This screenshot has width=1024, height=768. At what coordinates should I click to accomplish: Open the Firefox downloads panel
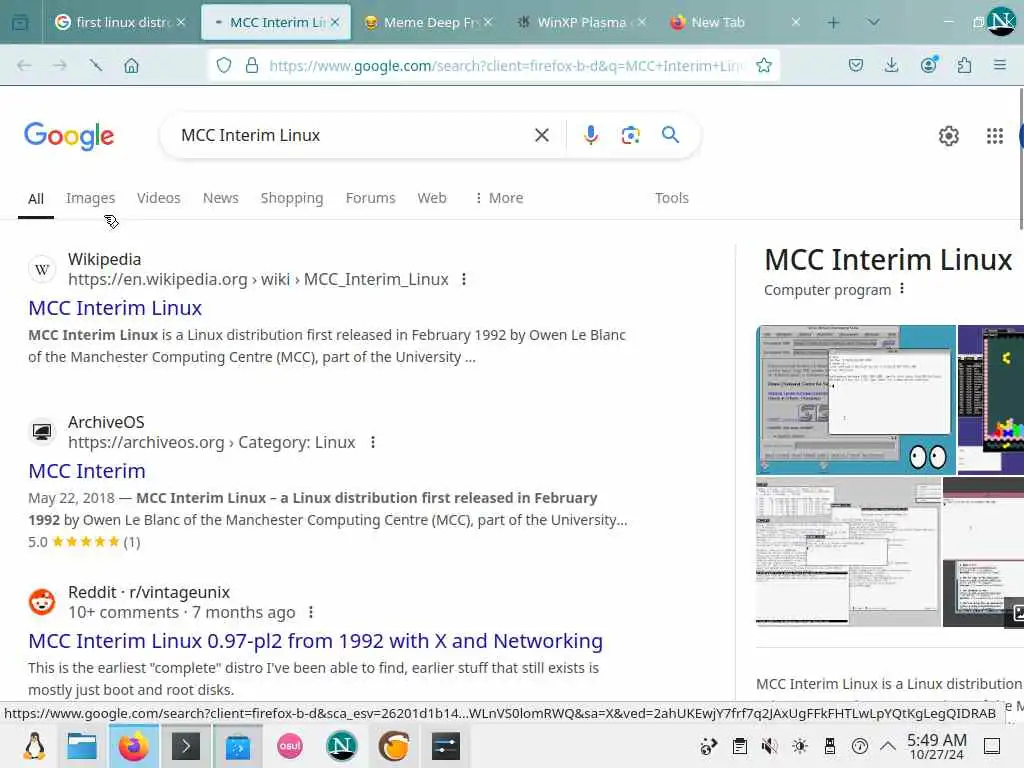tap(891, 65)
